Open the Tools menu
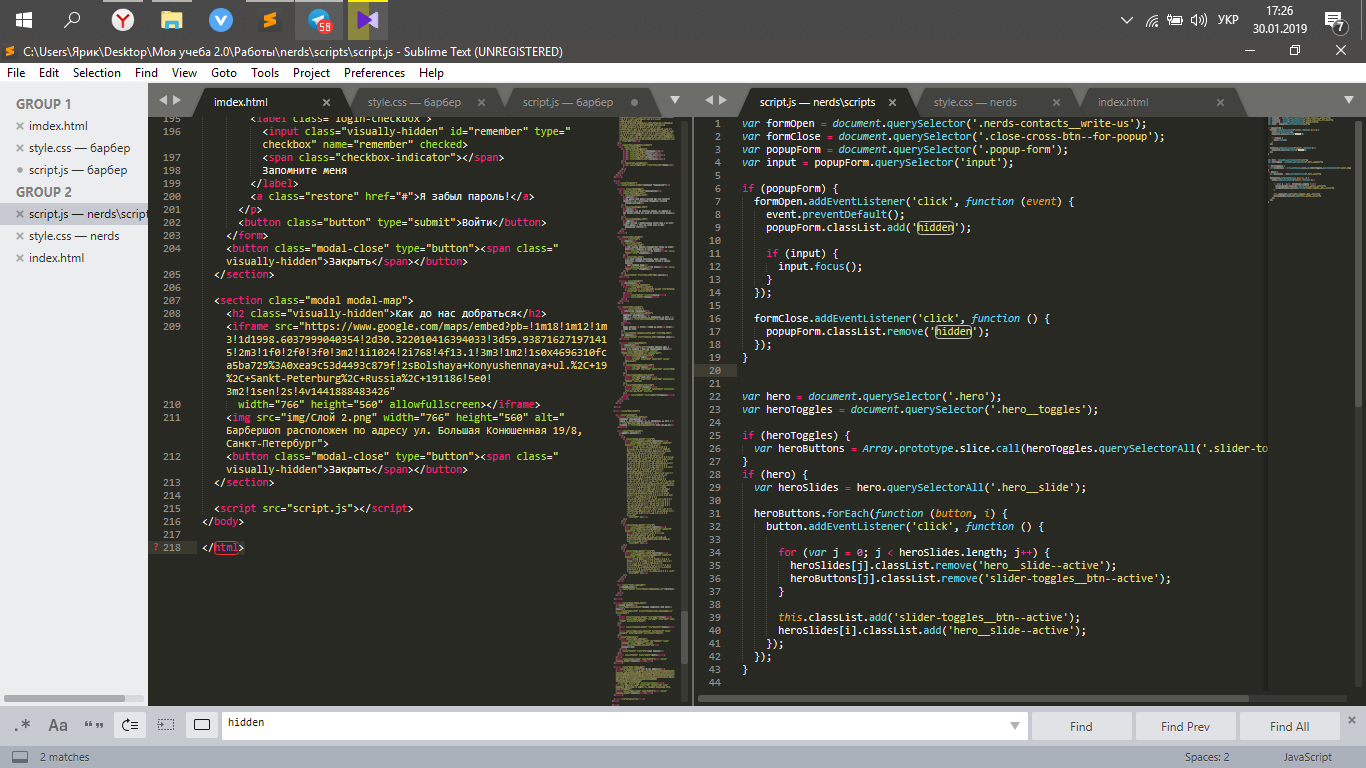The height and width of the screenshot is (768, 1366). click(x=265, y=73)
